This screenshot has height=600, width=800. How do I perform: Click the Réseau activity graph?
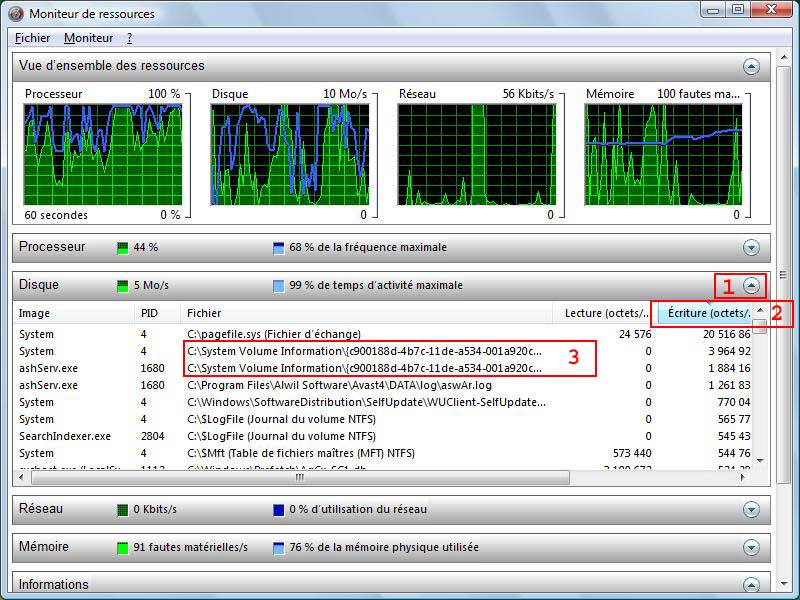476,154
